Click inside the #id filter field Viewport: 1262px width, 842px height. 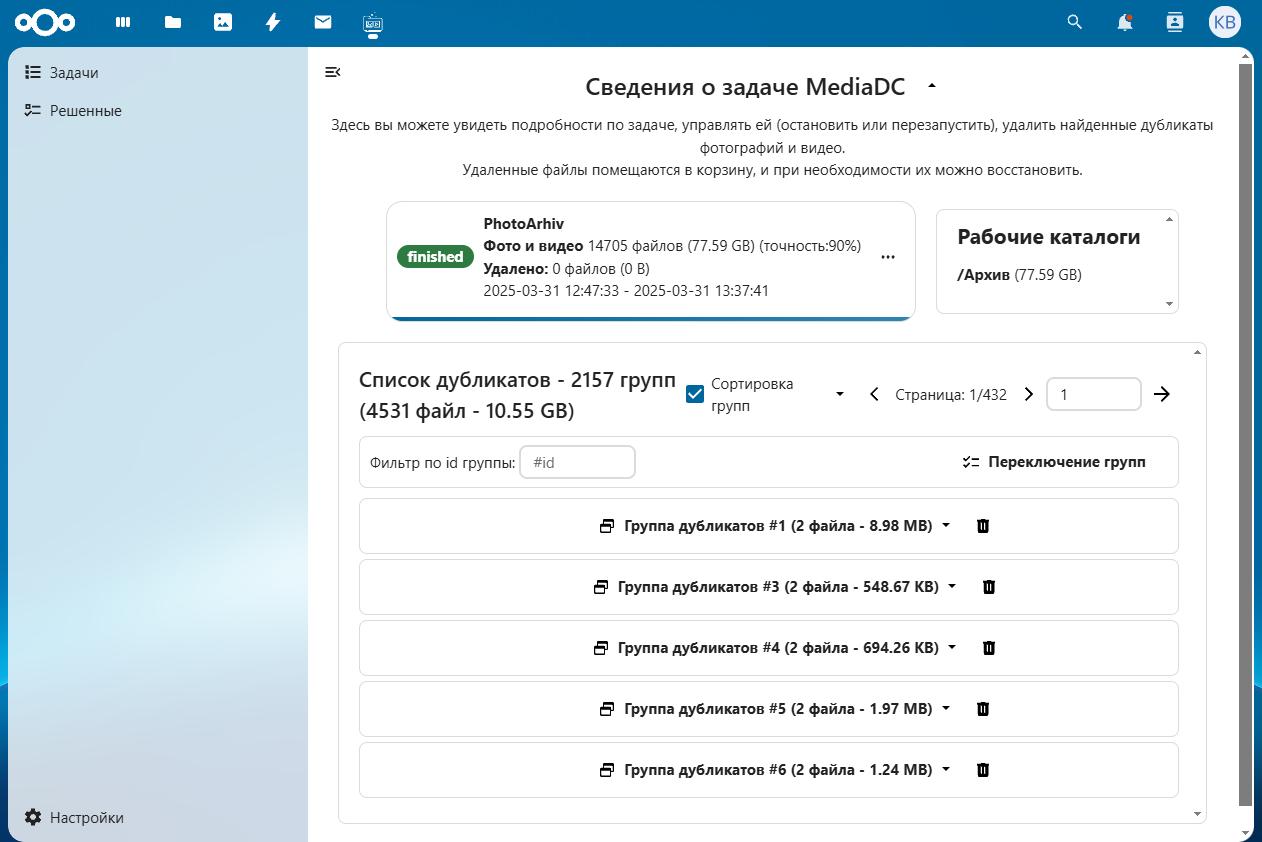577,462
